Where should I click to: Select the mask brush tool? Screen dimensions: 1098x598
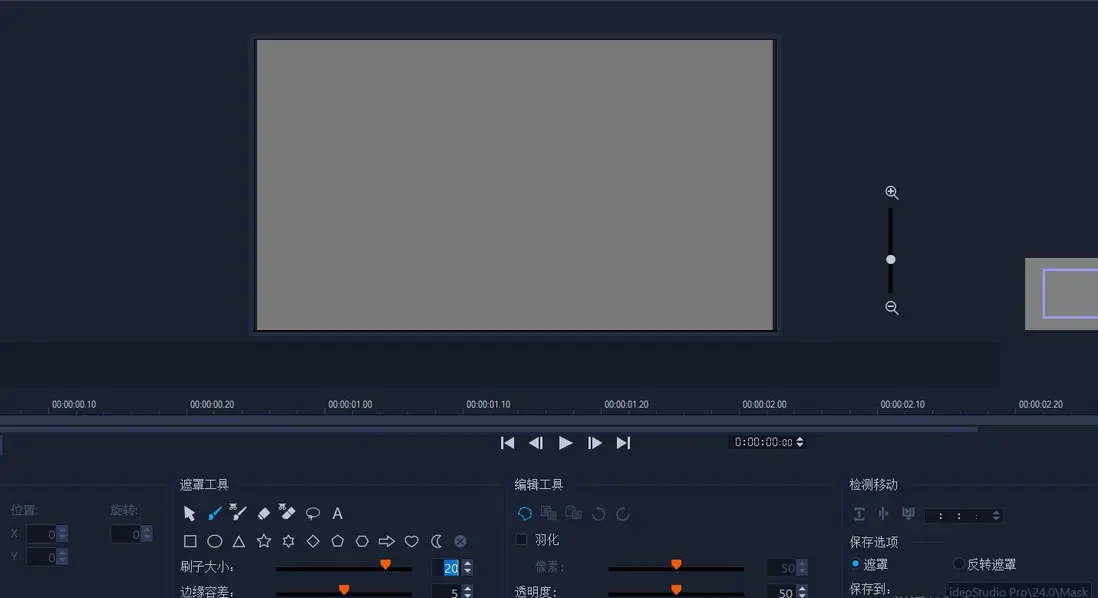tap(214, 513)
